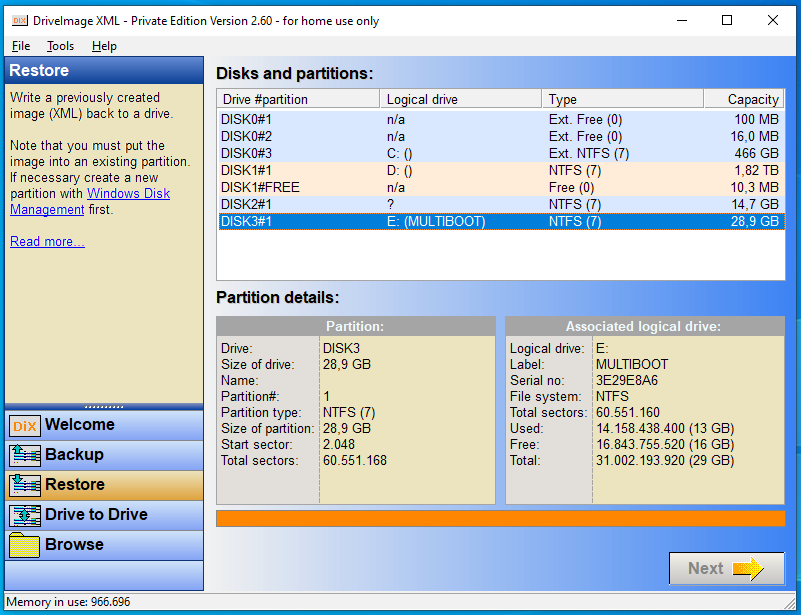Click the yellow arrow on Next button

click(x=747, y=568)
